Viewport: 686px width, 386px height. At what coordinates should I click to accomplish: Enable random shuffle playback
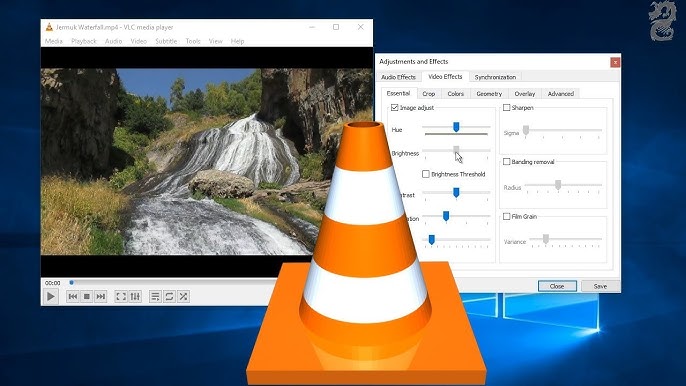184,296
